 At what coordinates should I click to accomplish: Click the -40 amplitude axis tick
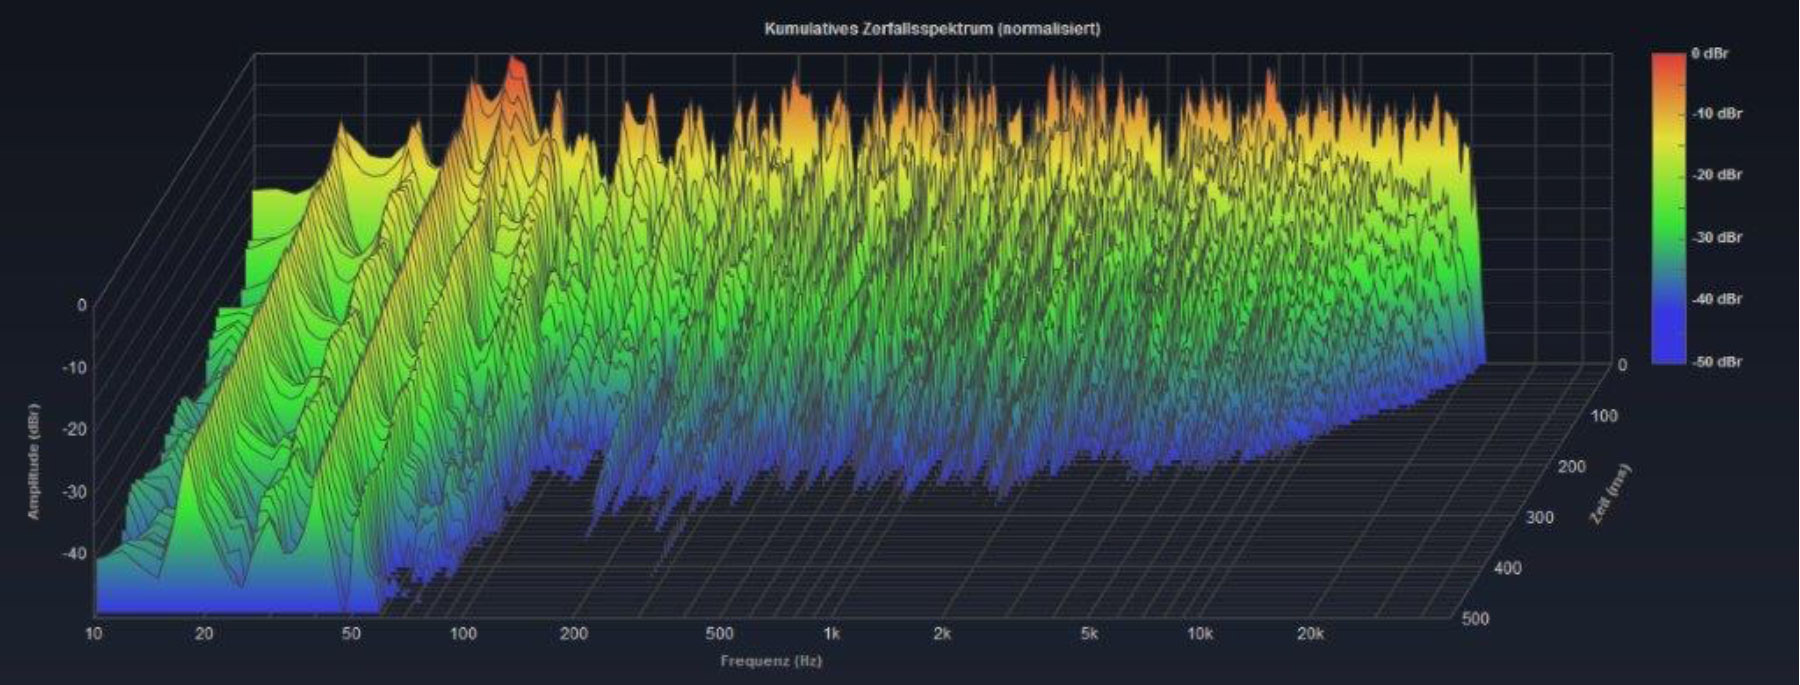point(75,553)
